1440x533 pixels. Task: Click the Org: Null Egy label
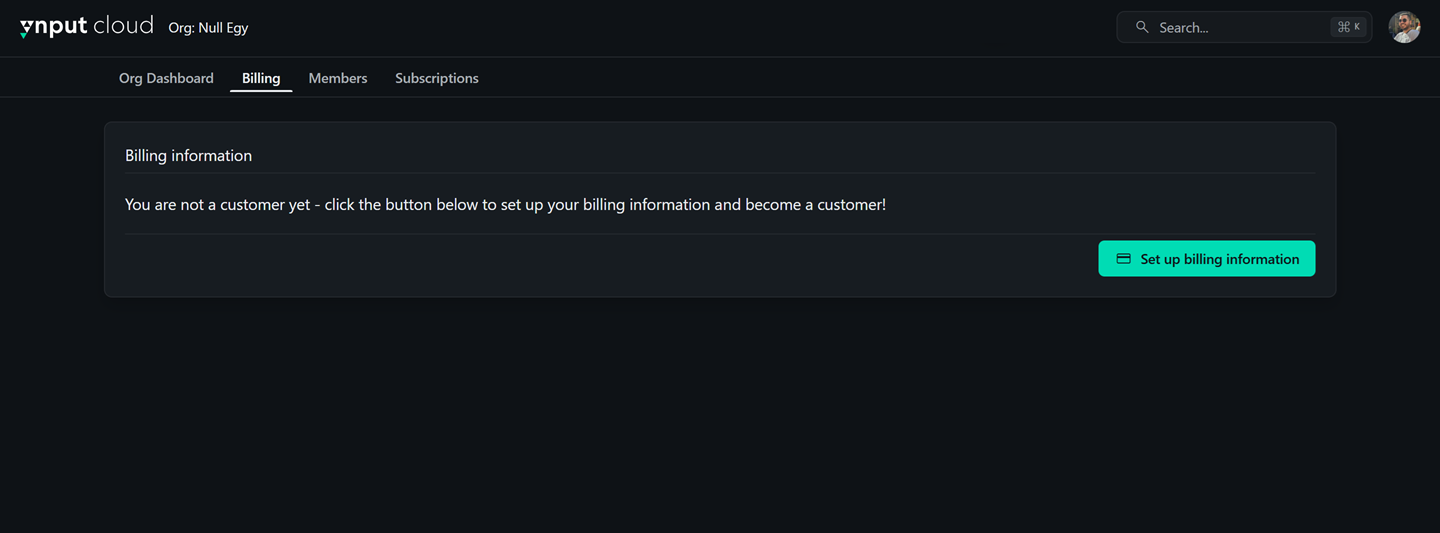click(208, 28)
